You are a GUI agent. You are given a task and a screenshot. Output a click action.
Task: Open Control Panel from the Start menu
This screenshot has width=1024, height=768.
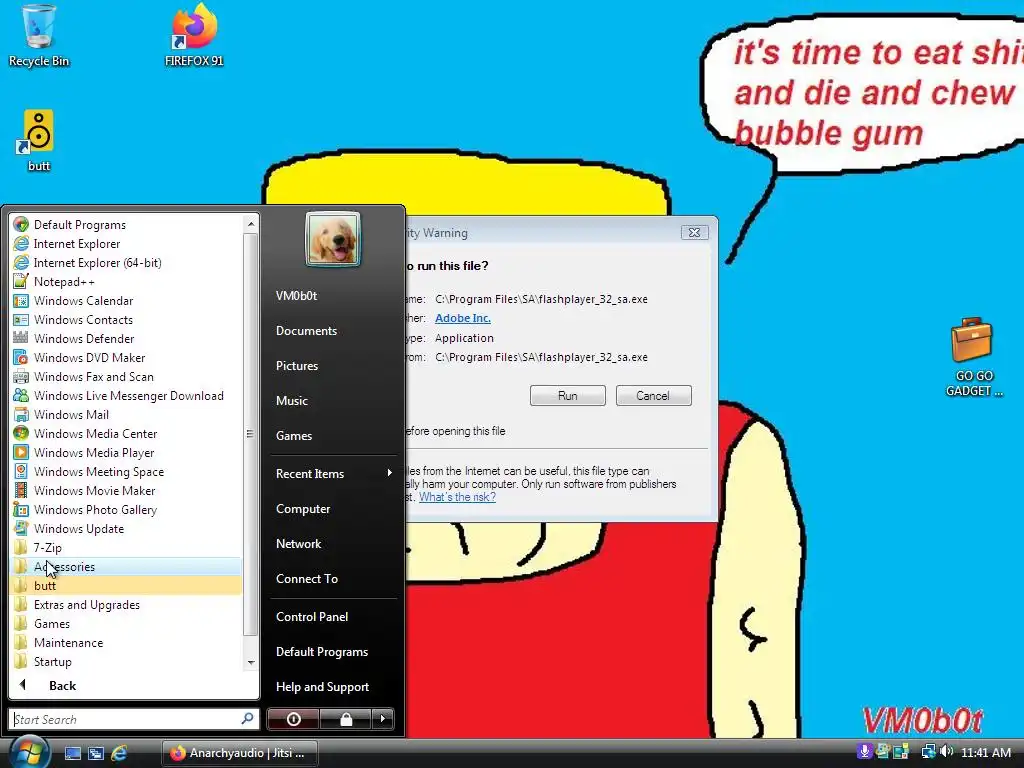pos(333,616)
